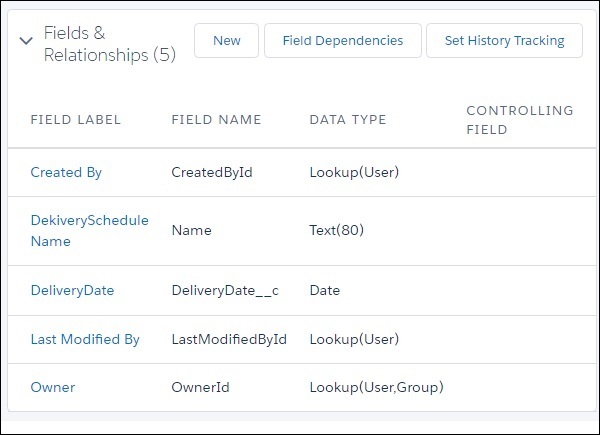Image resolution: width=600 pixels, height=435 pixels.
Task: Click the New field button
Action: (x=227, y=41)
